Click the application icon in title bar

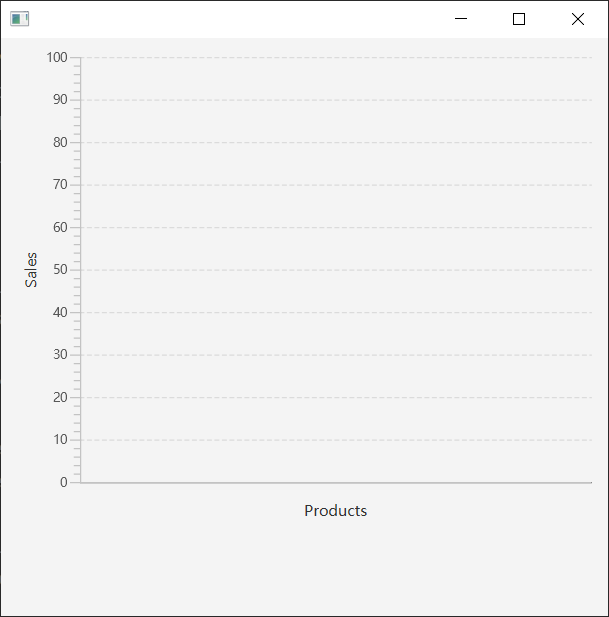(x=19, y=19)
